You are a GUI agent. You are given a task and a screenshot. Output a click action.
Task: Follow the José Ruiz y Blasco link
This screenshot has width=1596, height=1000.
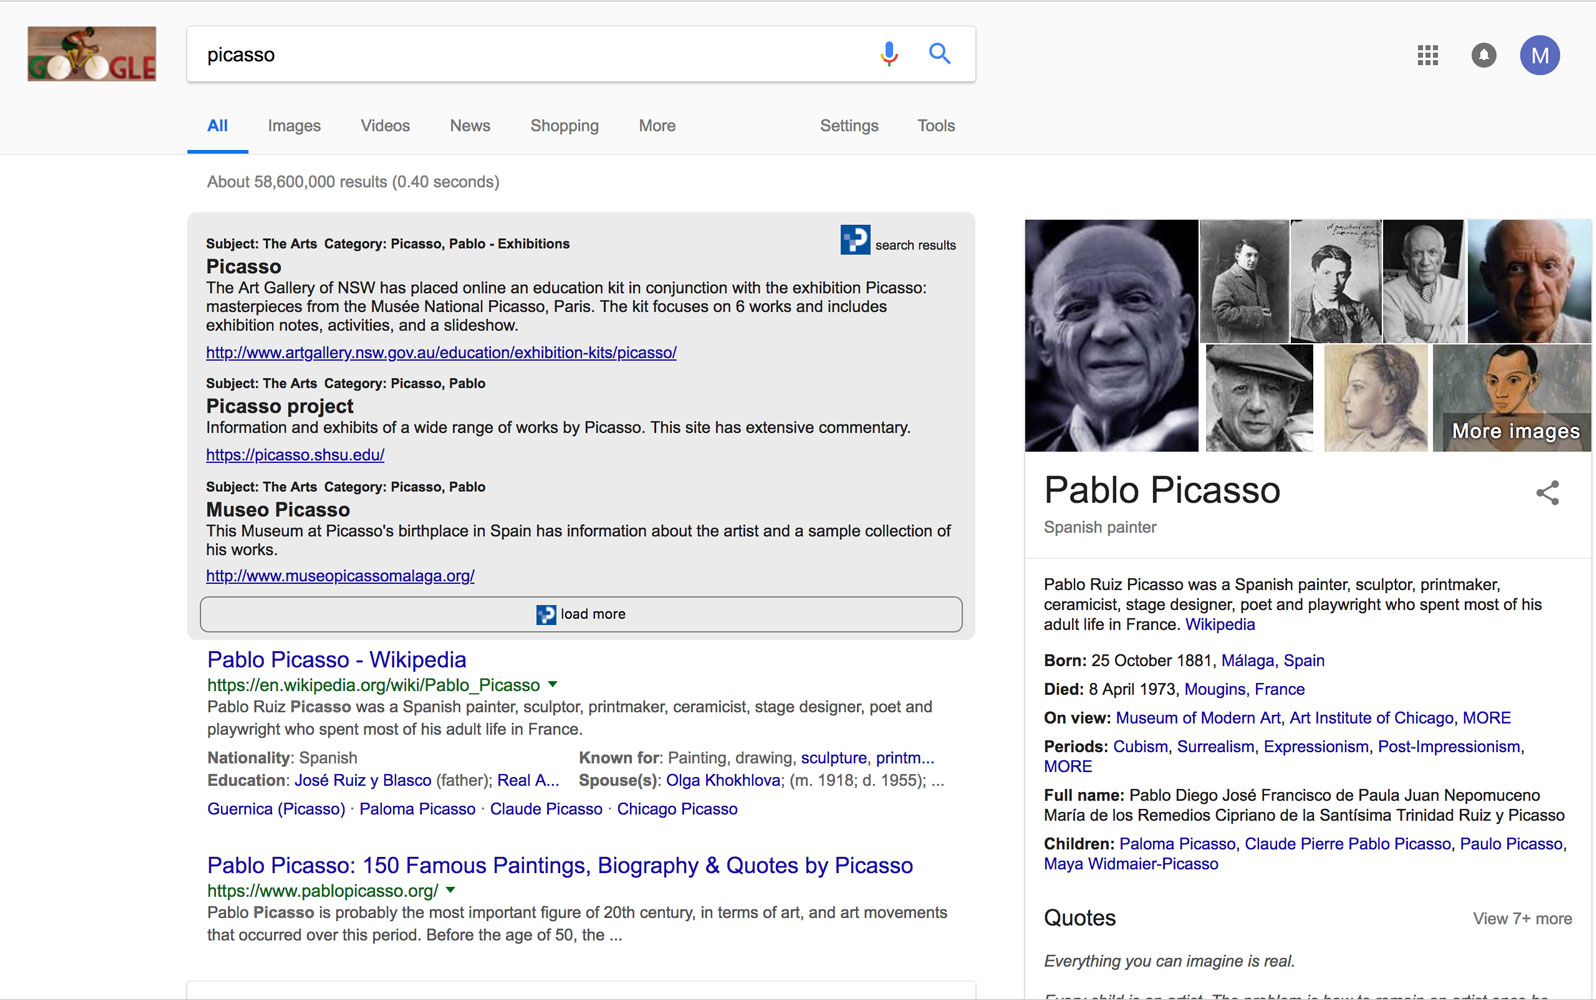(x=363, y=780)
